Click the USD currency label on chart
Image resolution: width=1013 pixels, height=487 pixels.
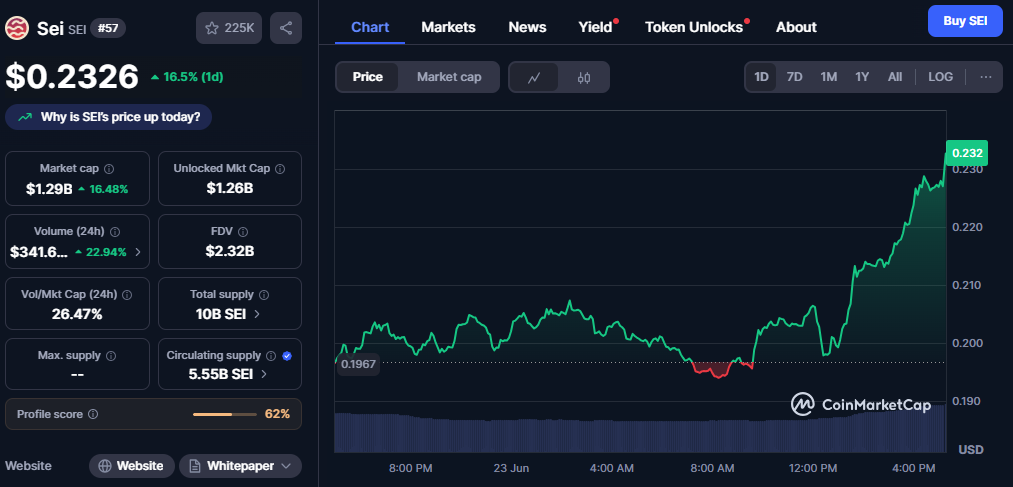point(971,449)
